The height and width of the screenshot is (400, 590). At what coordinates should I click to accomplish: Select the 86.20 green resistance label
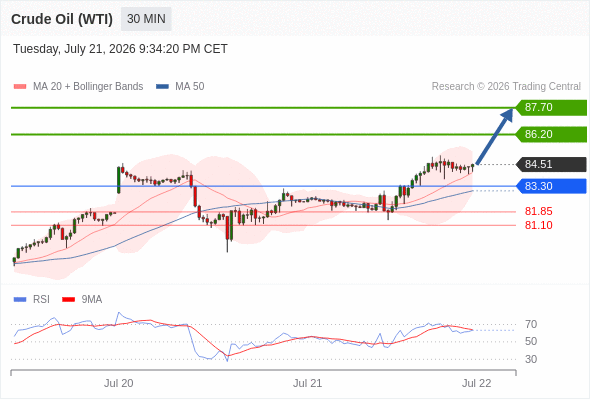[551, 134]
